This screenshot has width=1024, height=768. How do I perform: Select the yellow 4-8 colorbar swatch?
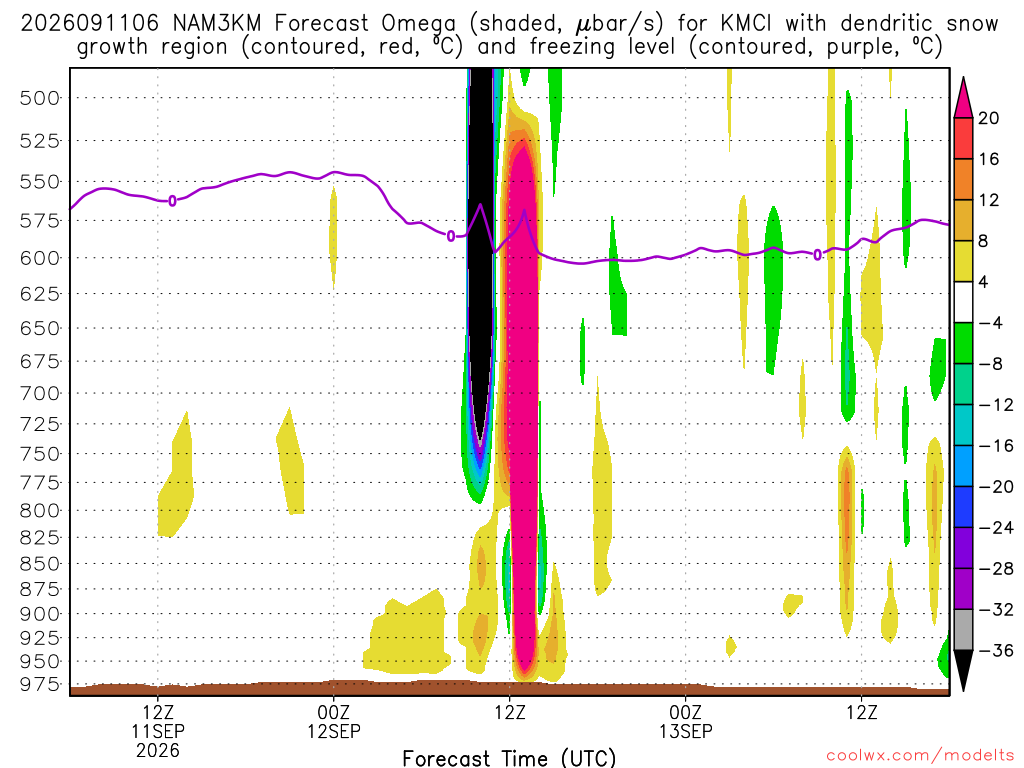tap(963, 261)
